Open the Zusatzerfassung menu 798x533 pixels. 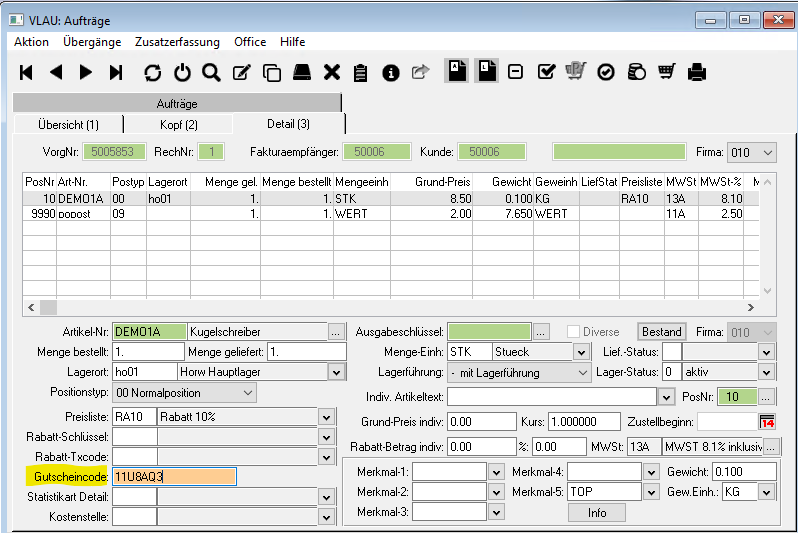[178, 42]
